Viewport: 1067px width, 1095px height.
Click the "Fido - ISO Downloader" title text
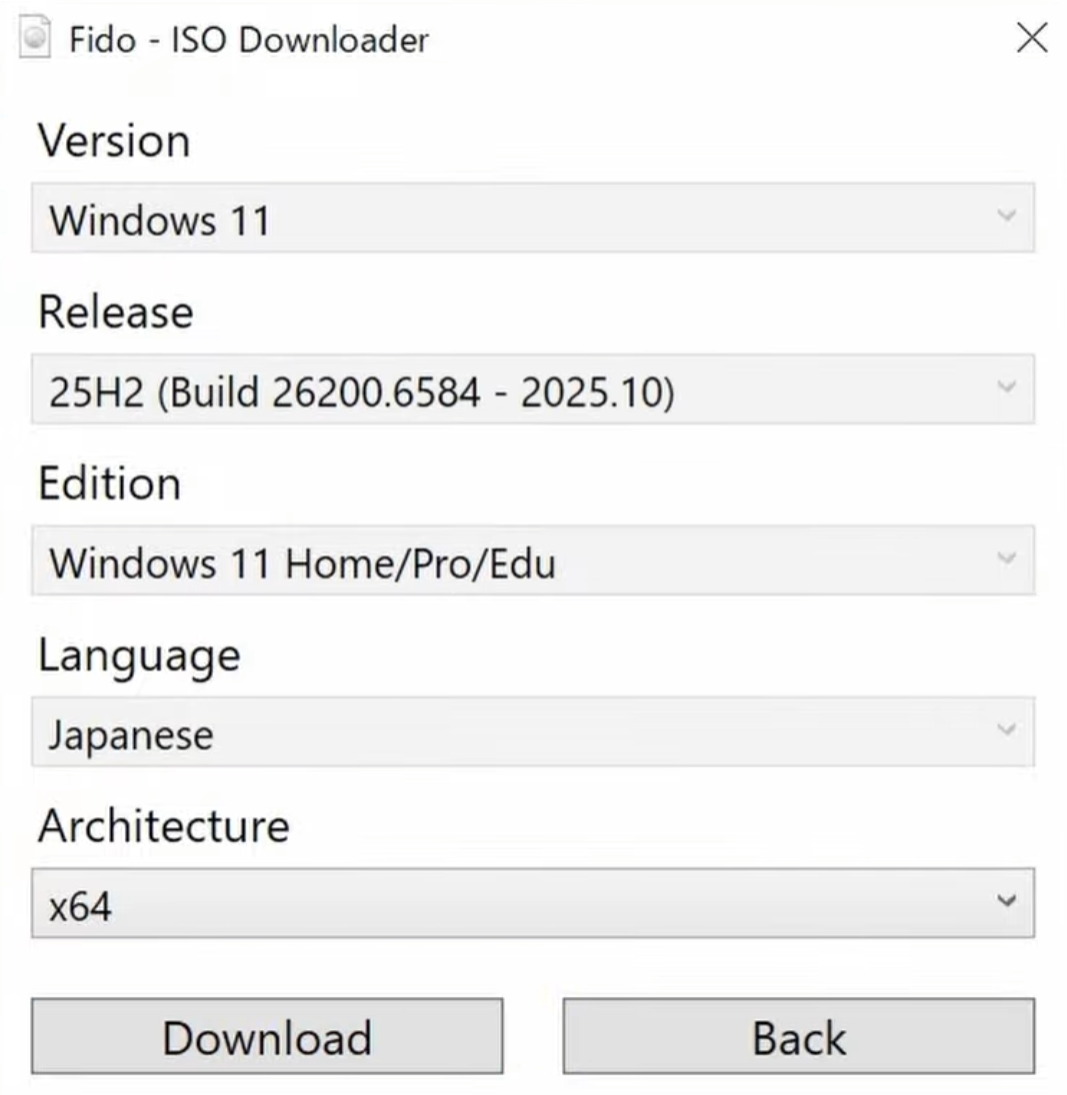coord(248,40)
